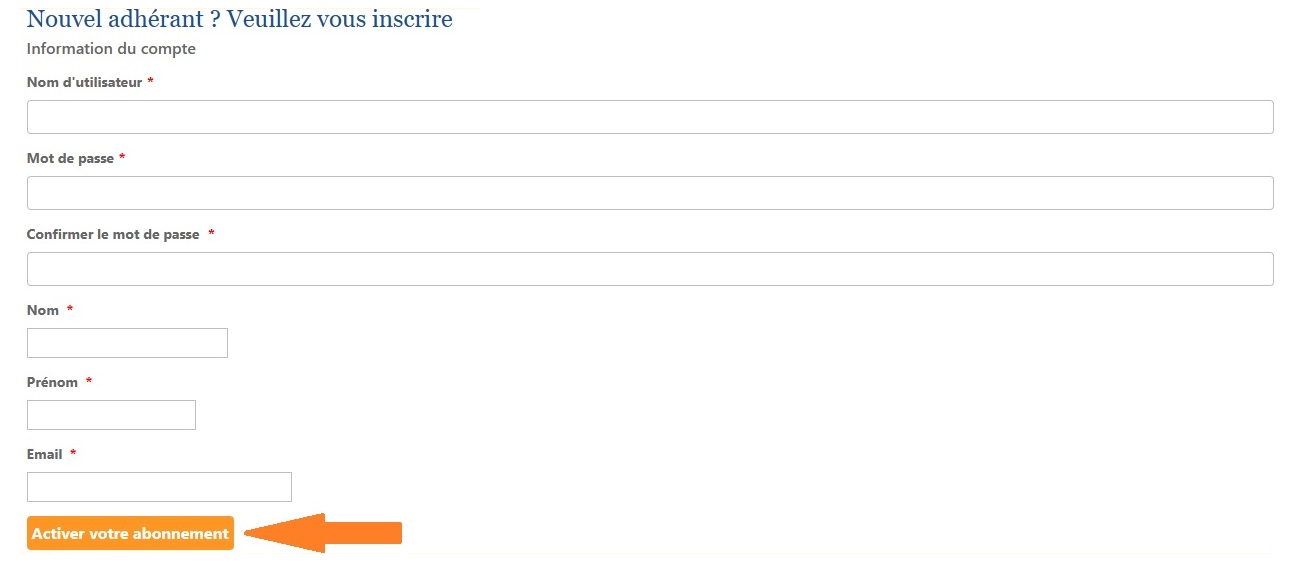Click the Confirmer le mot de passe label

pyautogui.click(x=114, y=234)
